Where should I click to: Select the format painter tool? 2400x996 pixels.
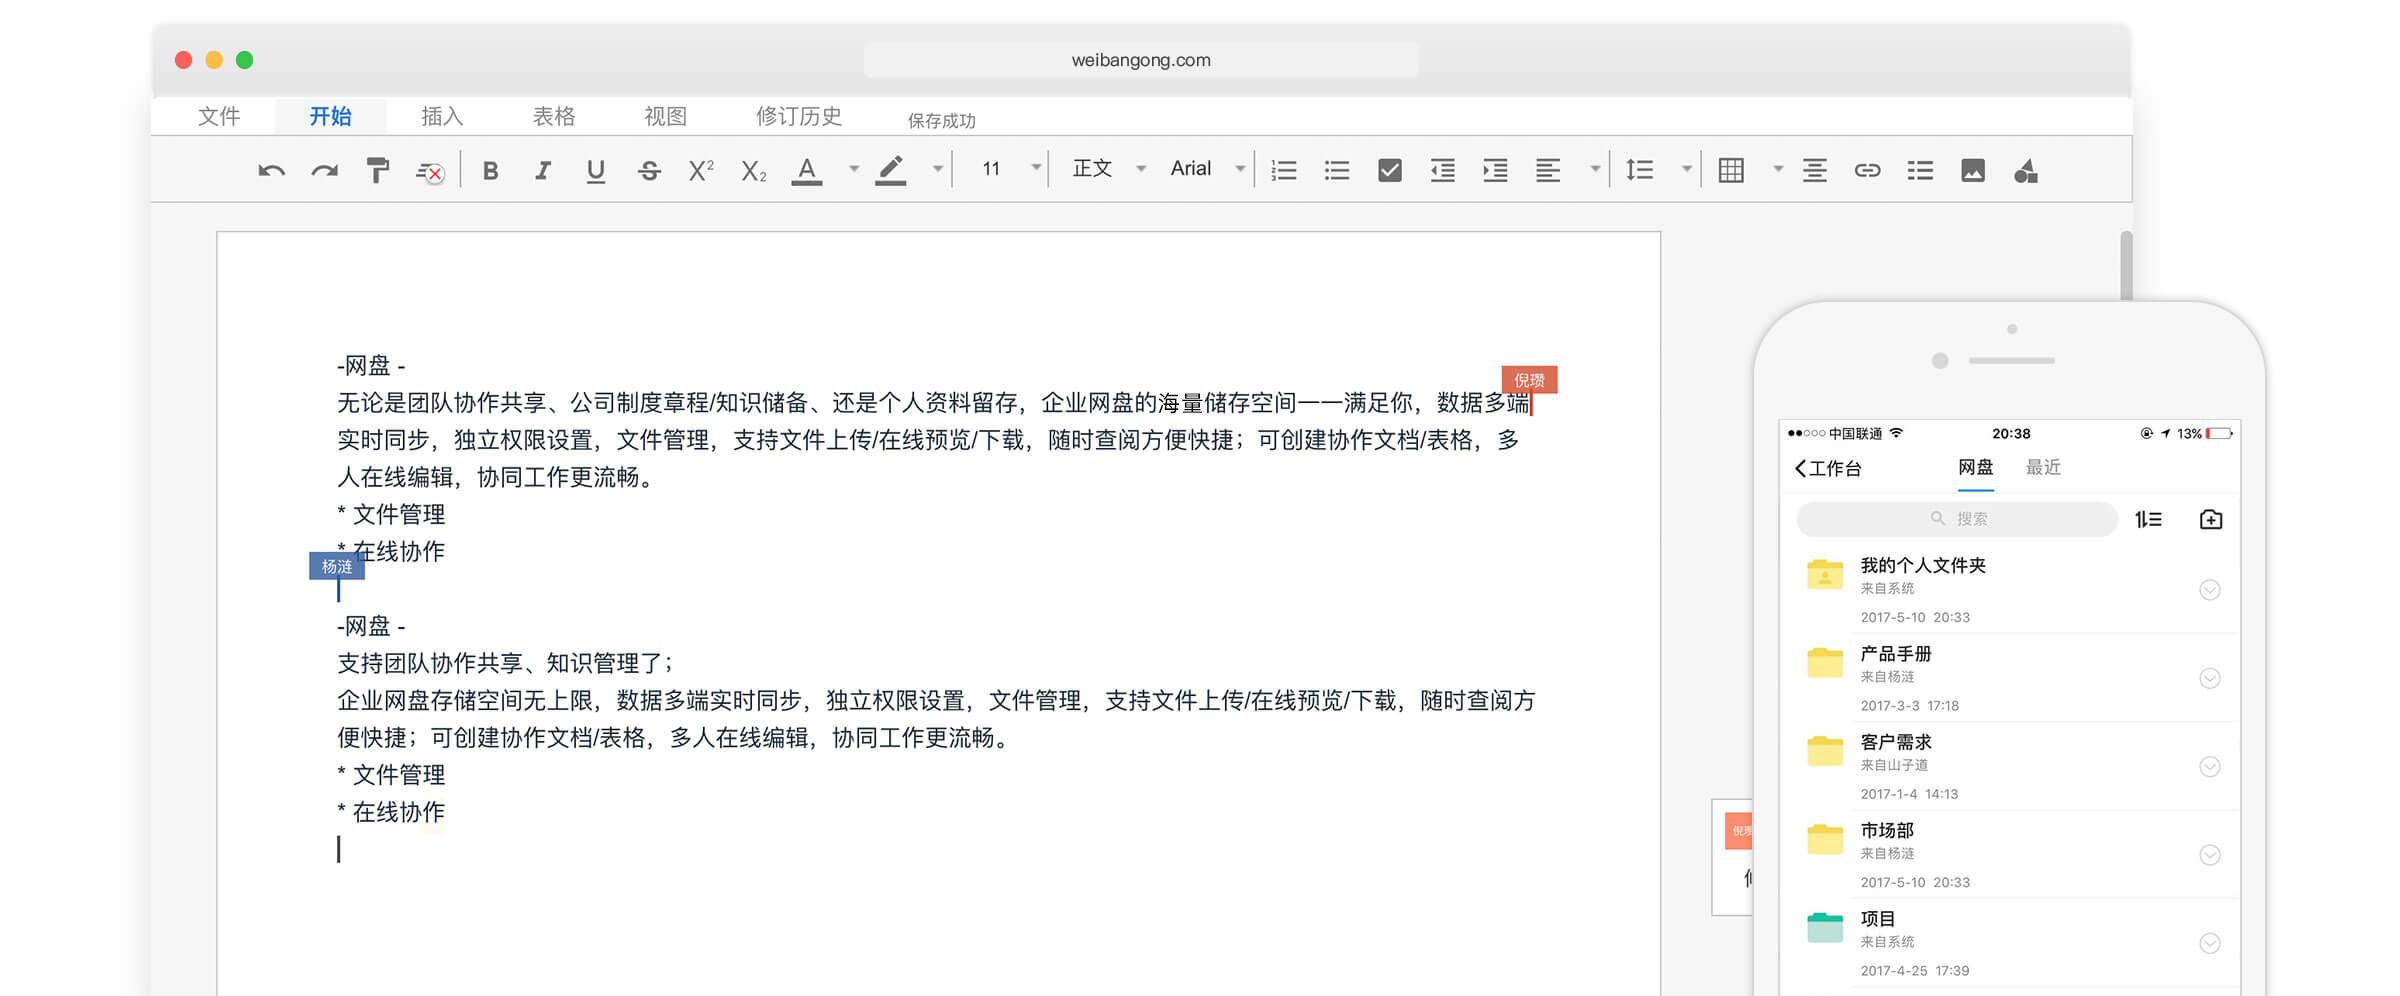tap(377, 171)
